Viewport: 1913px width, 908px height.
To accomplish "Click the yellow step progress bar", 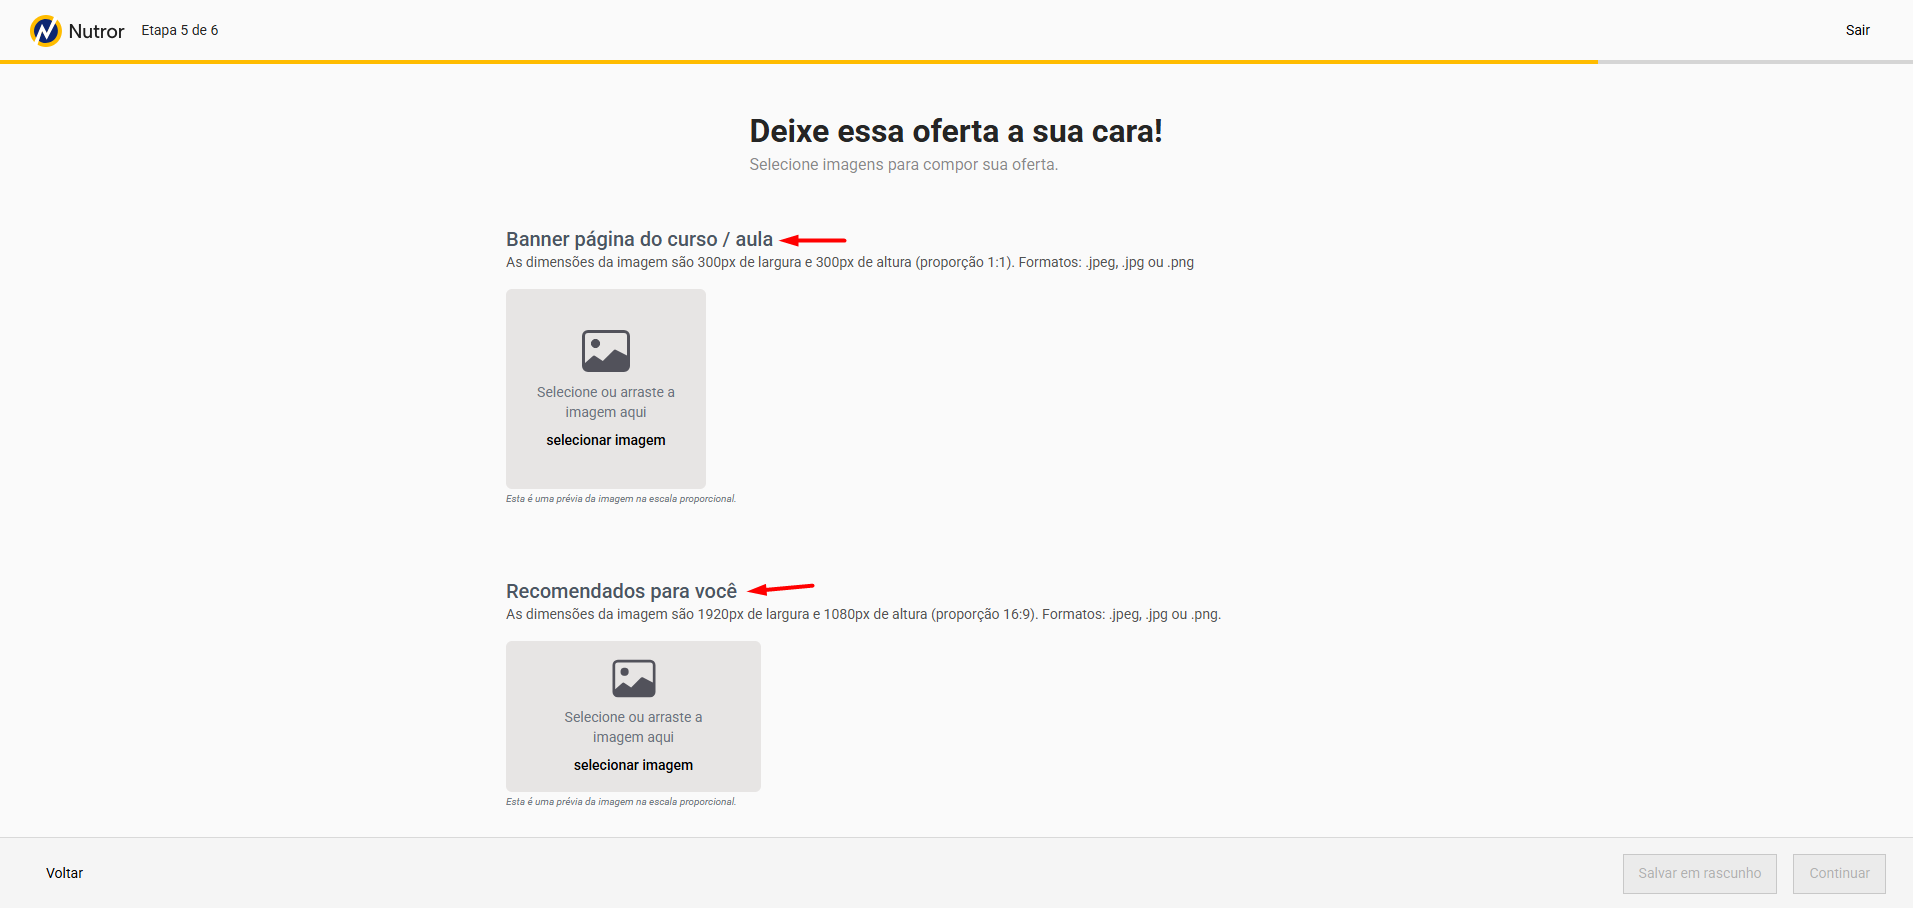I will (x=800, y=62).
